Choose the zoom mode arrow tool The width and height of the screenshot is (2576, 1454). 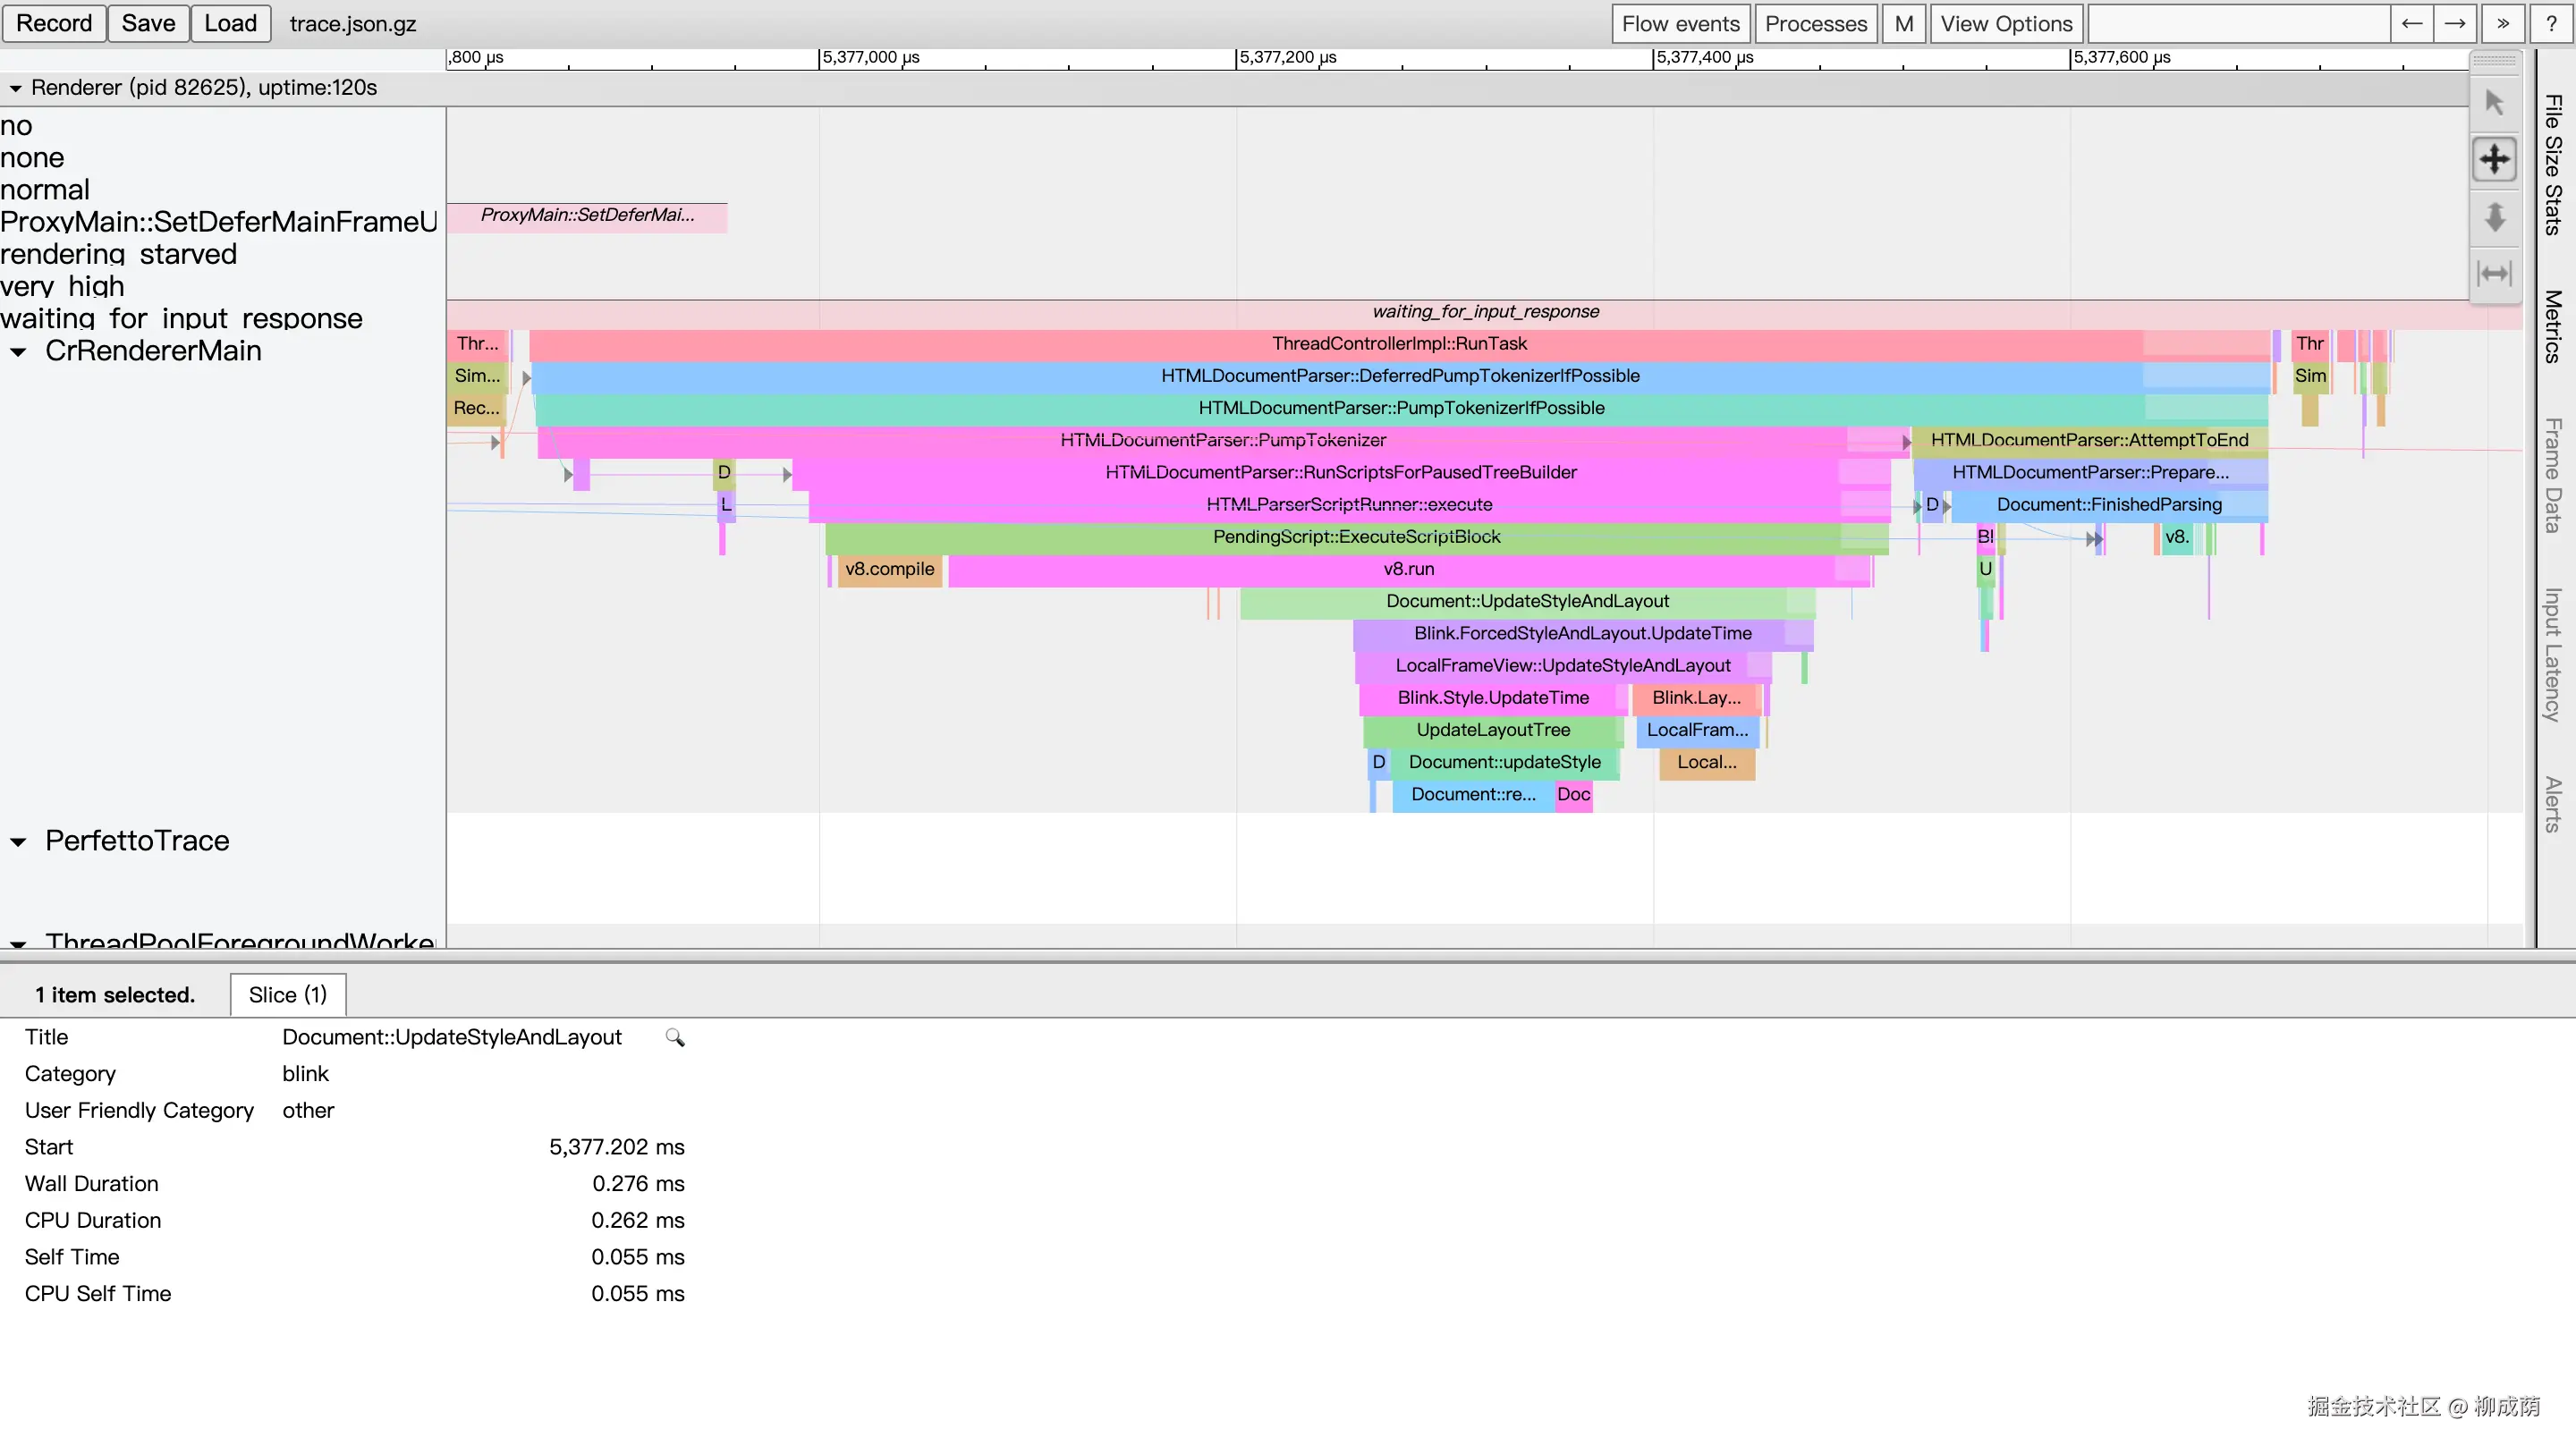[x=2494, y=216]
